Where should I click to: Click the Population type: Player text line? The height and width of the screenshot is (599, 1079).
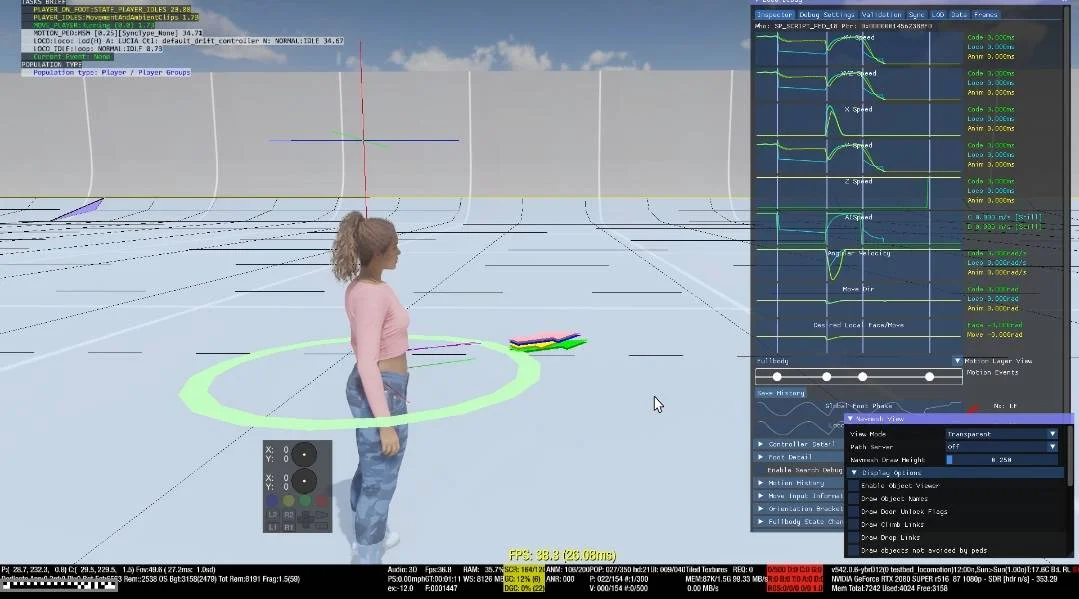(111, 72)
